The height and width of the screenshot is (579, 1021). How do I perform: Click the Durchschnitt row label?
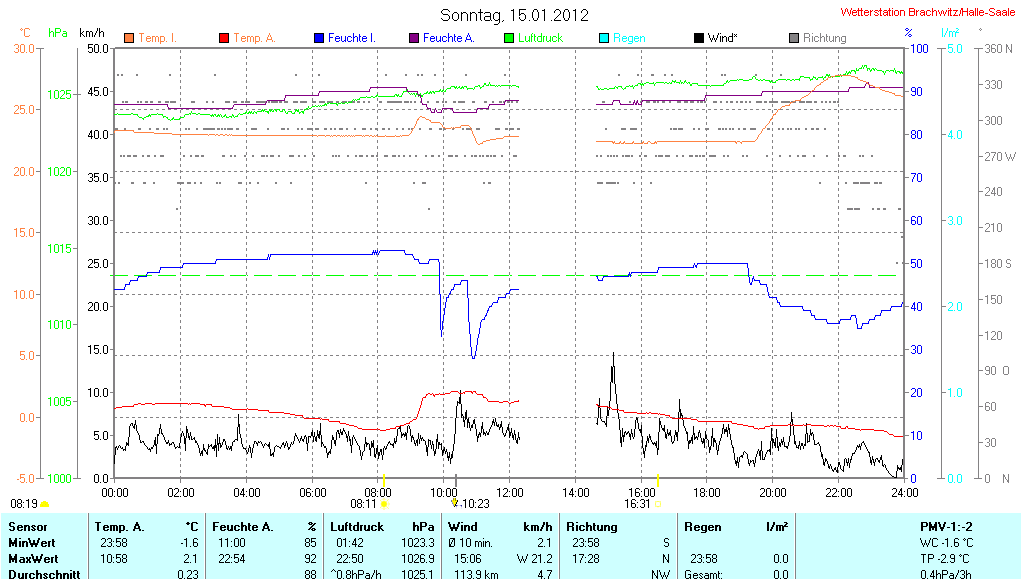pos(42,574)
